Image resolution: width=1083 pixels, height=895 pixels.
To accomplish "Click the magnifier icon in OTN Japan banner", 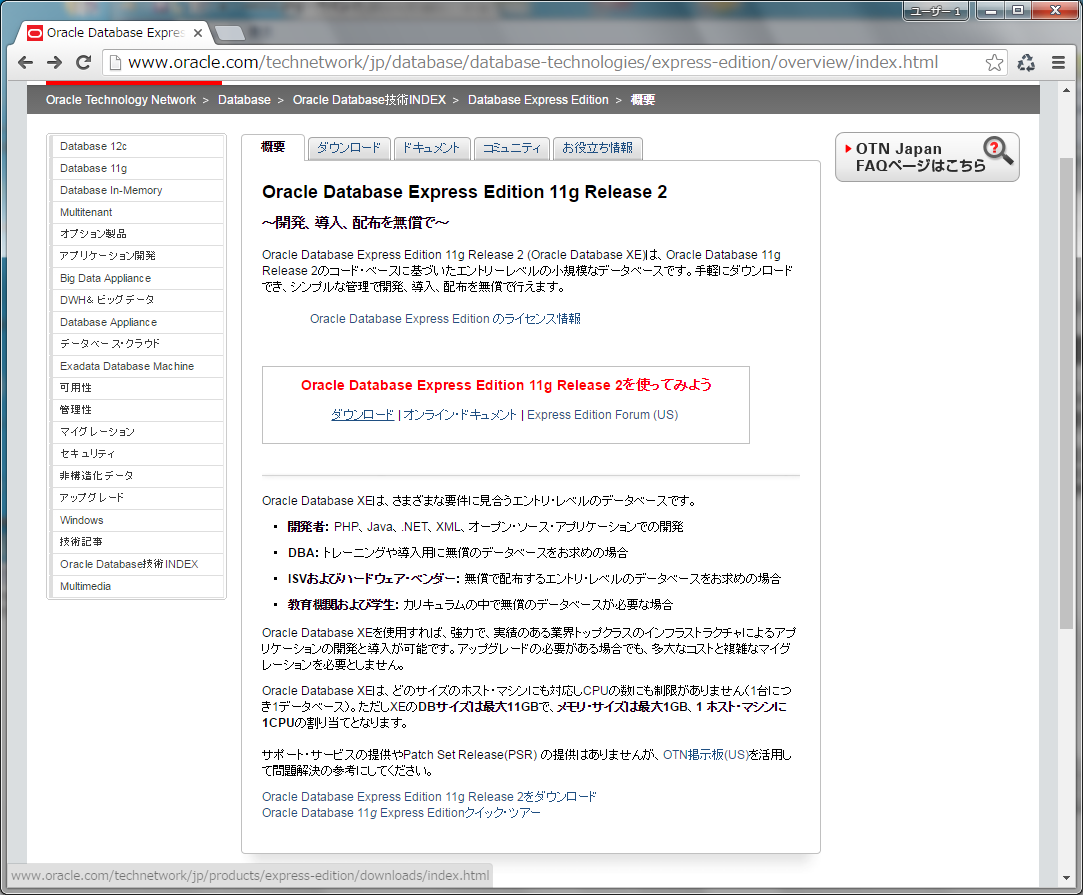I will pyautogui.click(x=998, y=150).
